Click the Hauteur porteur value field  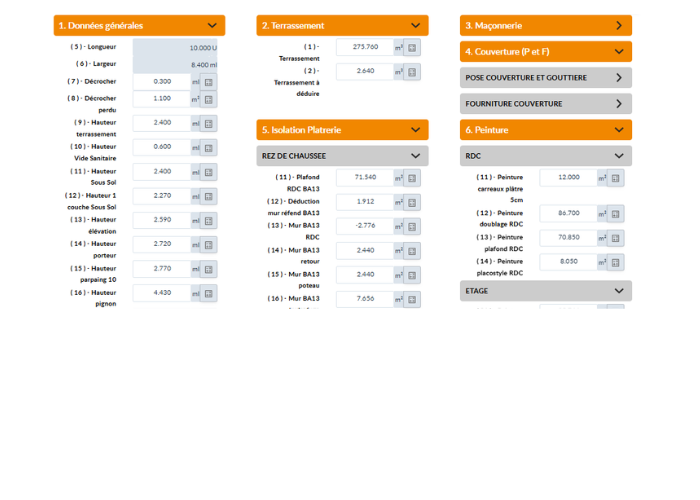161,245
